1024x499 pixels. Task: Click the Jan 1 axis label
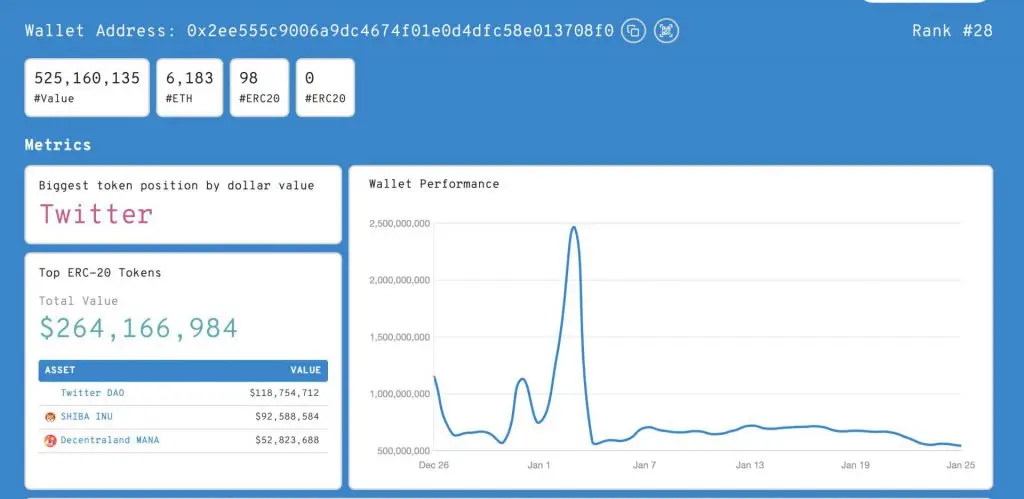[x=539, y=465]
